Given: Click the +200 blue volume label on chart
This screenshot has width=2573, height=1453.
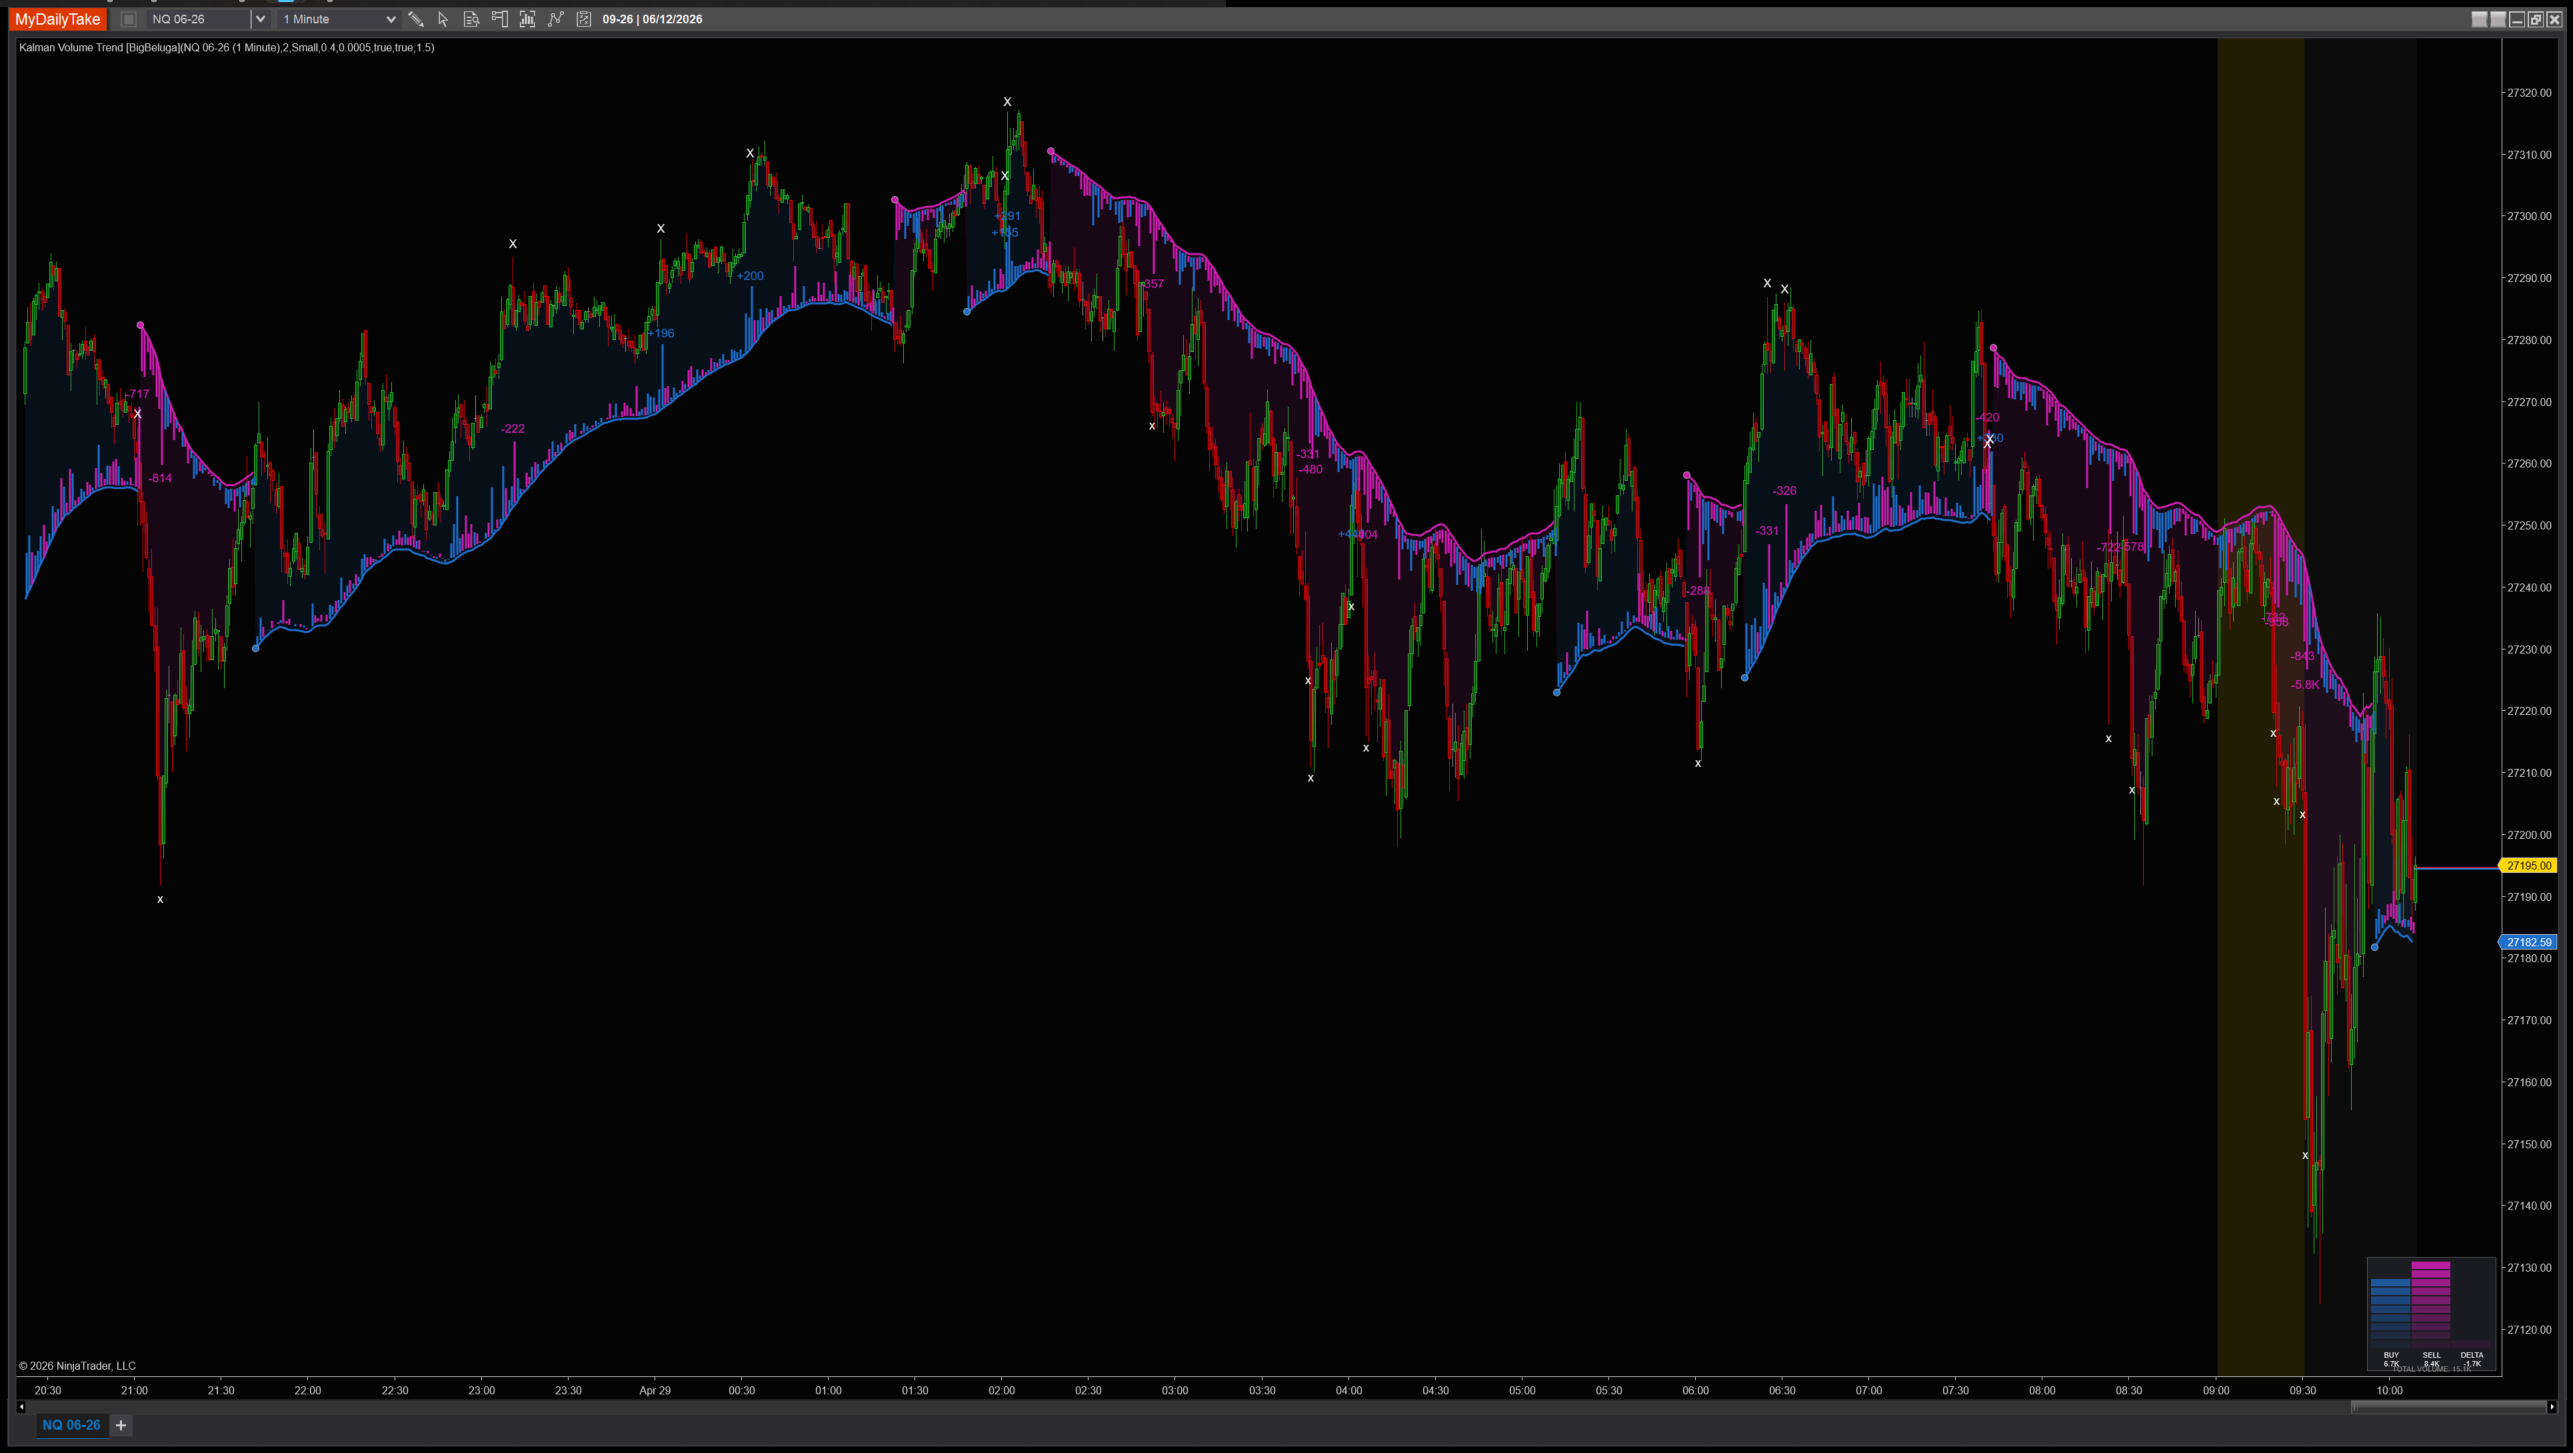Looking at the screenshot, I should click(x=750, y=276).
